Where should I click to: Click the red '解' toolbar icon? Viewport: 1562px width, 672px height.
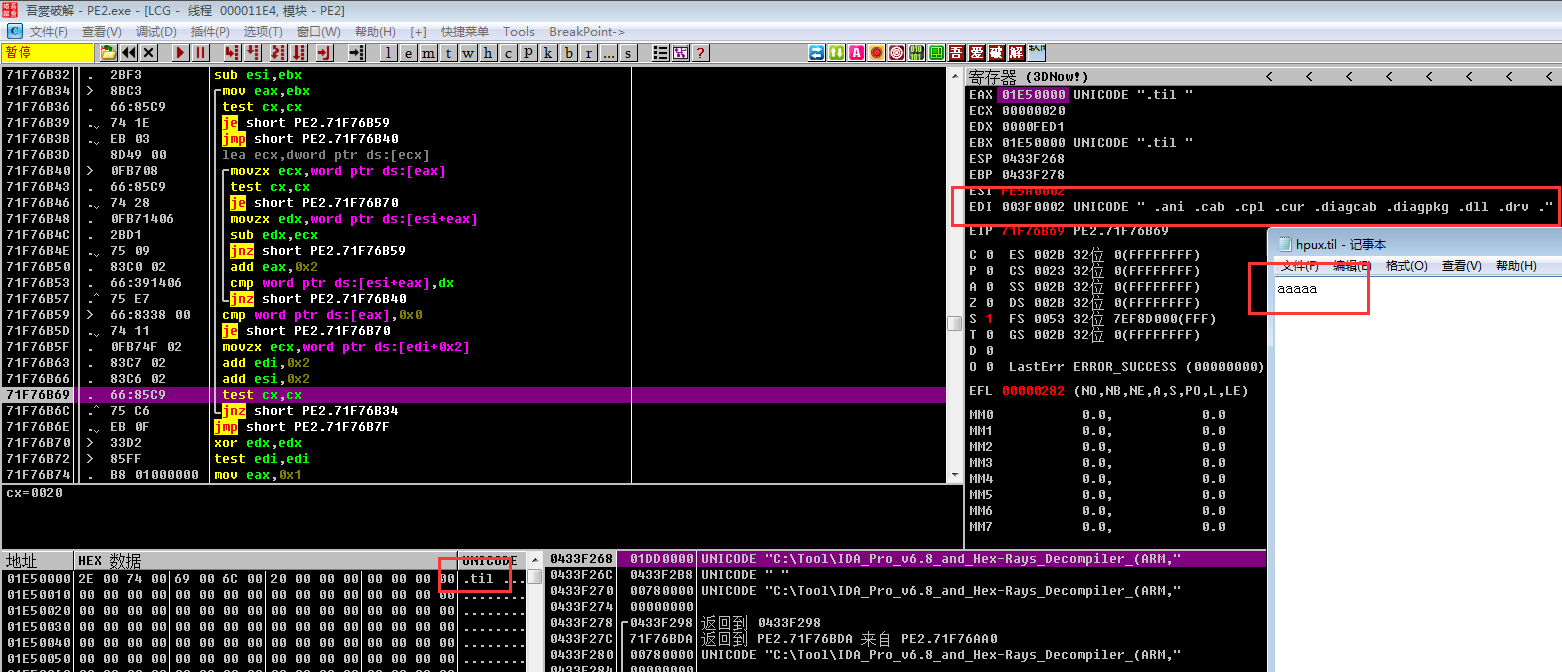pos(1016,53)
